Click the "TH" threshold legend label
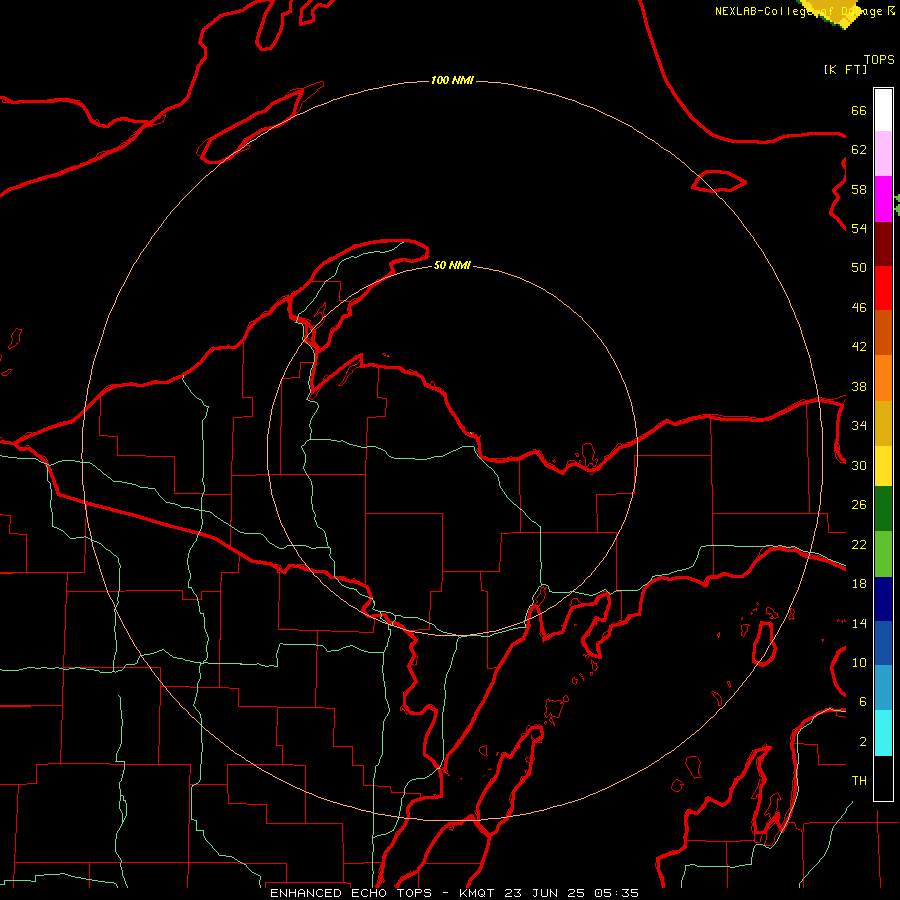This screenshot has height=900, width=900. (x=859, y=781)
